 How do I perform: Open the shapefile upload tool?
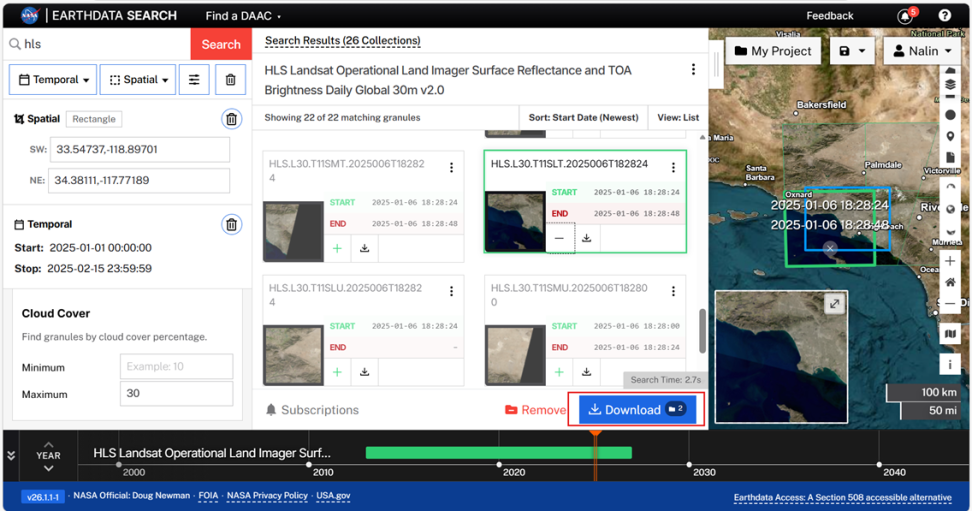click(x=950, y=158)
